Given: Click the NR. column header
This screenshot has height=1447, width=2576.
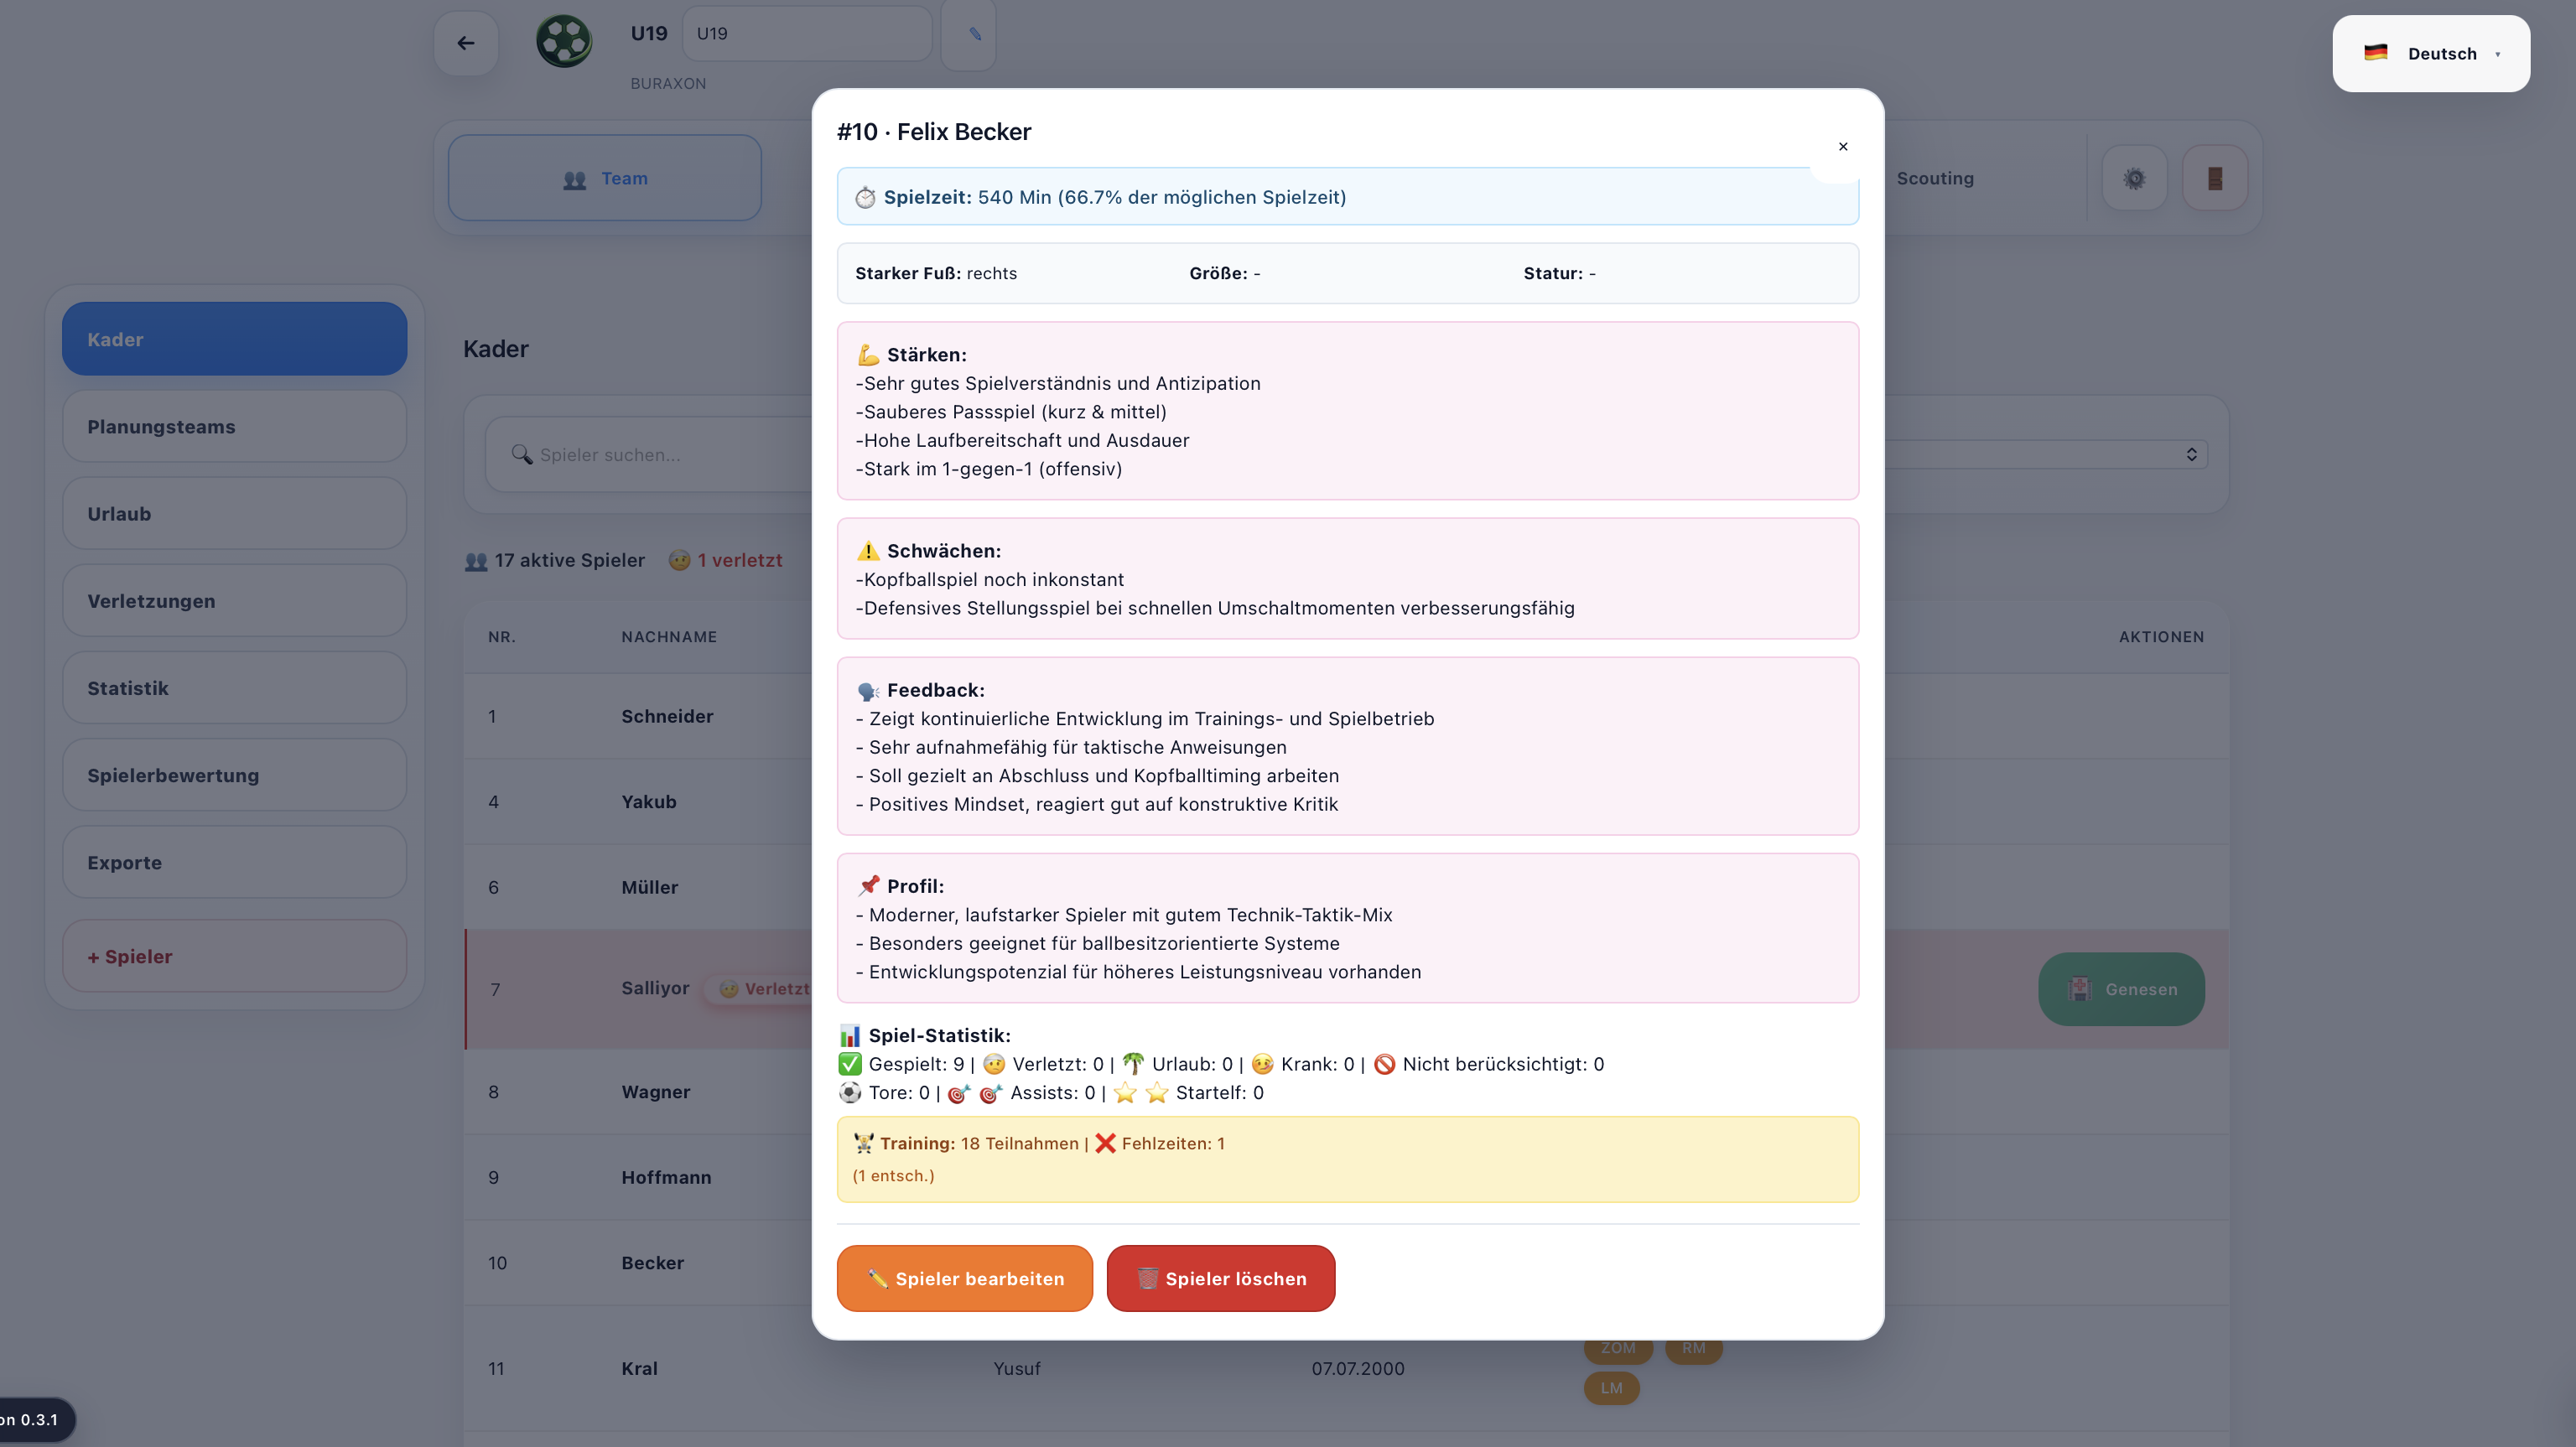Looking at the screenshot, I should (x=502, y=637).
